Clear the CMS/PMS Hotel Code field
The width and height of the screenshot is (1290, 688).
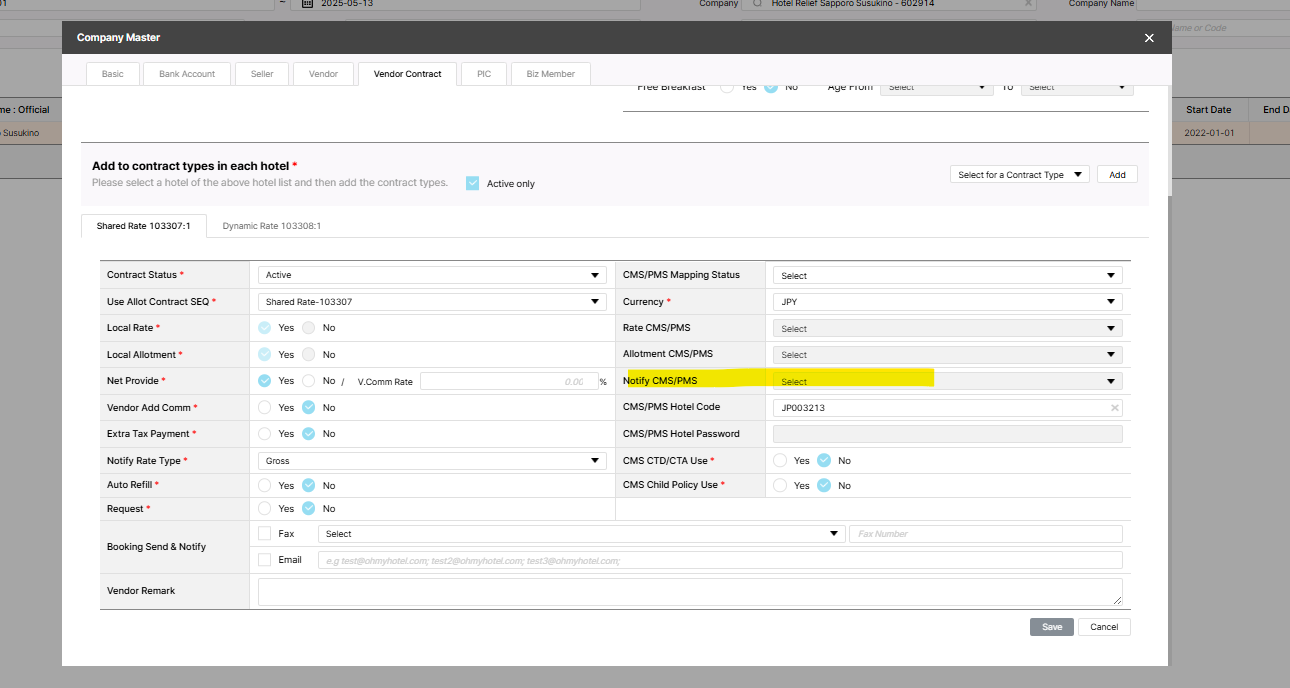(1114, 408)
